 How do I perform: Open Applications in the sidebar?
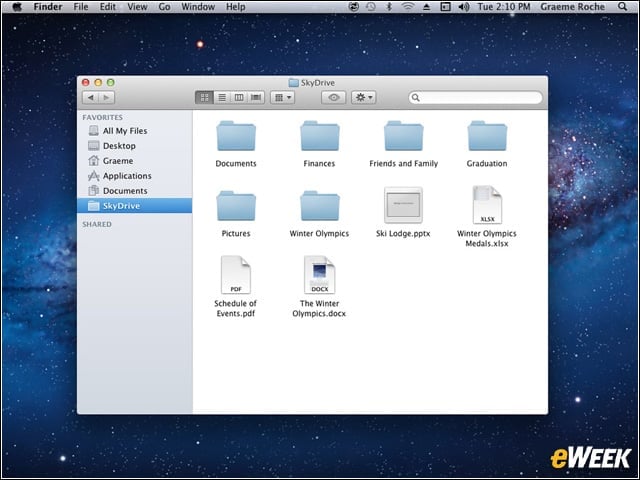135,176
